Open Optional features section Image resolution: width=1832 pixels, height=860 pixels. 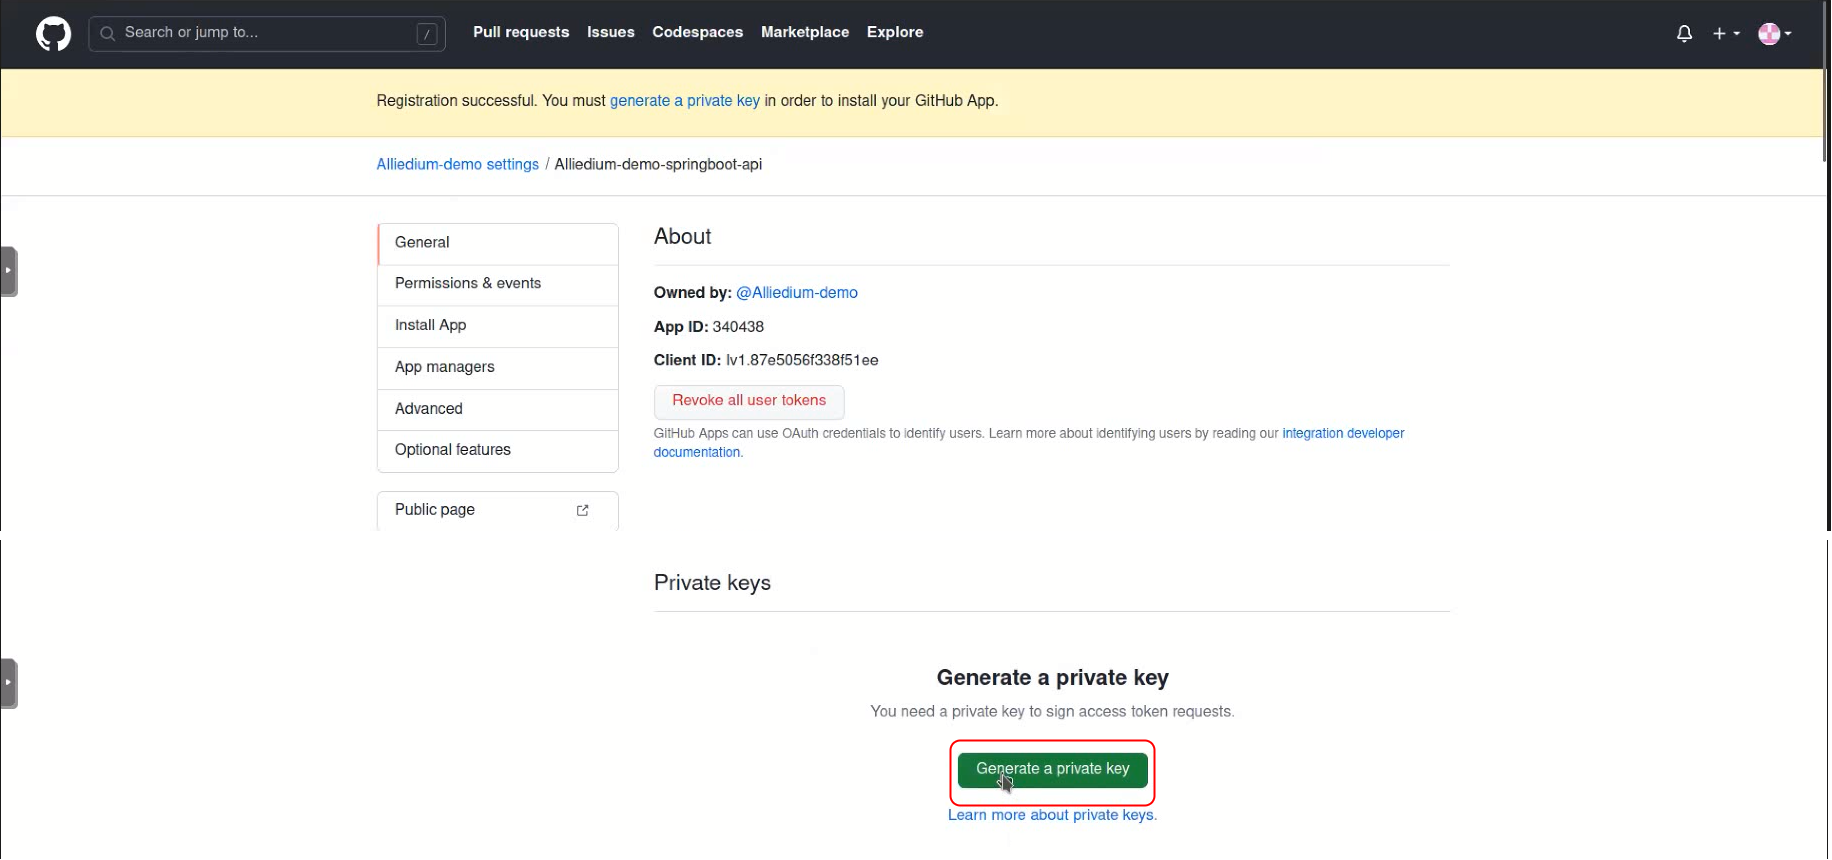pyautogui.click(x=498, y=450)
